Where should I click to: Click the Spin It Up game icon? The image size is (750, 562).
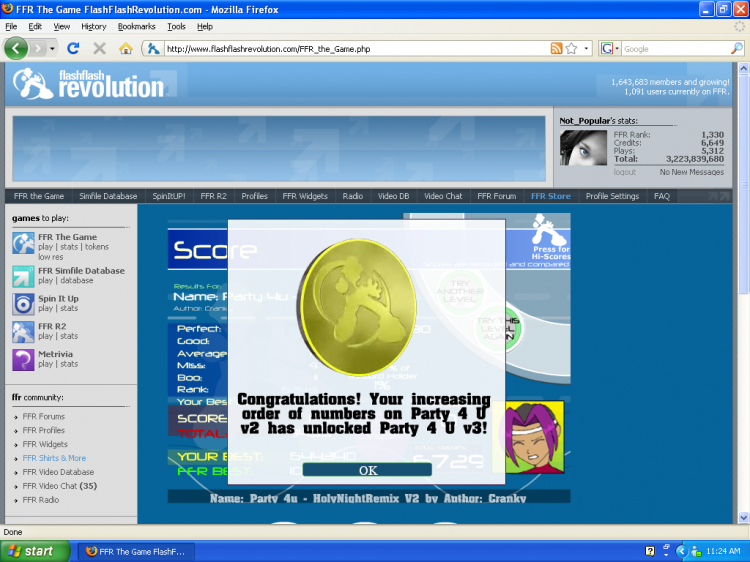tap(23, 304)
